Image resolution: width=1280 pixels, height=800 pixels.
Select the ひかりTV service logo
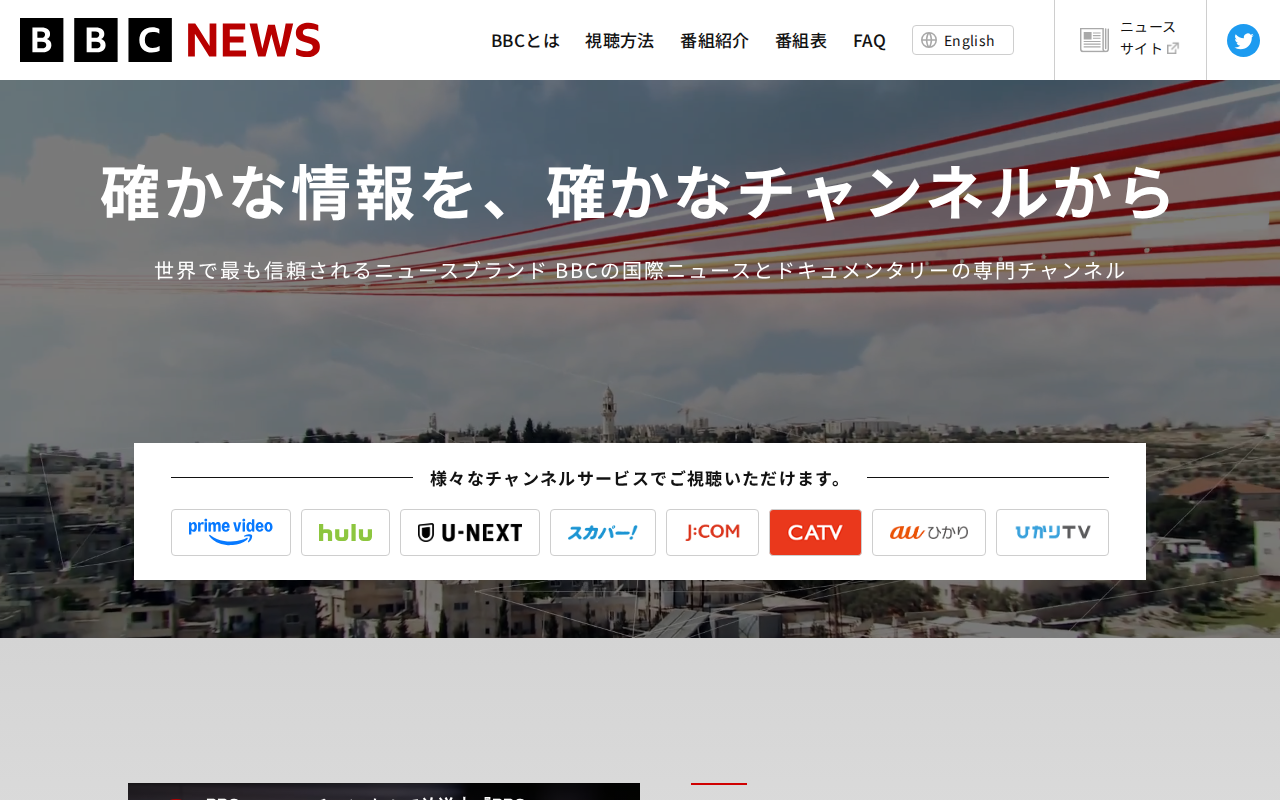[x=1052, y=532]
